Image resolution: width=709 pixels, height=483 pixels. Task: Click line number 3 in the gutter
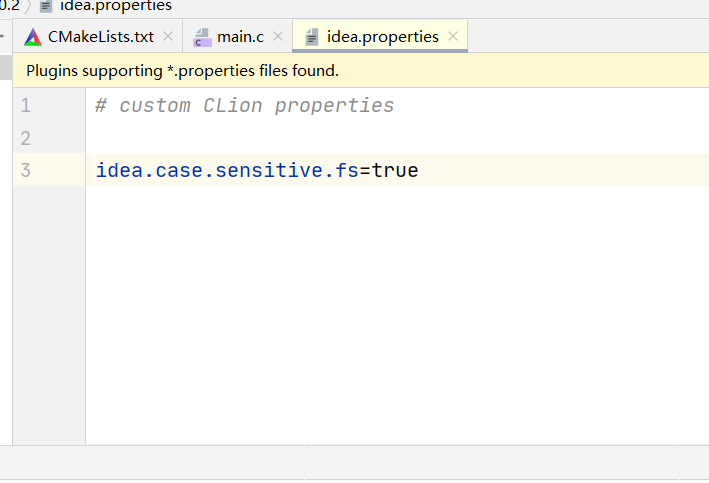[x=25, y=171]
